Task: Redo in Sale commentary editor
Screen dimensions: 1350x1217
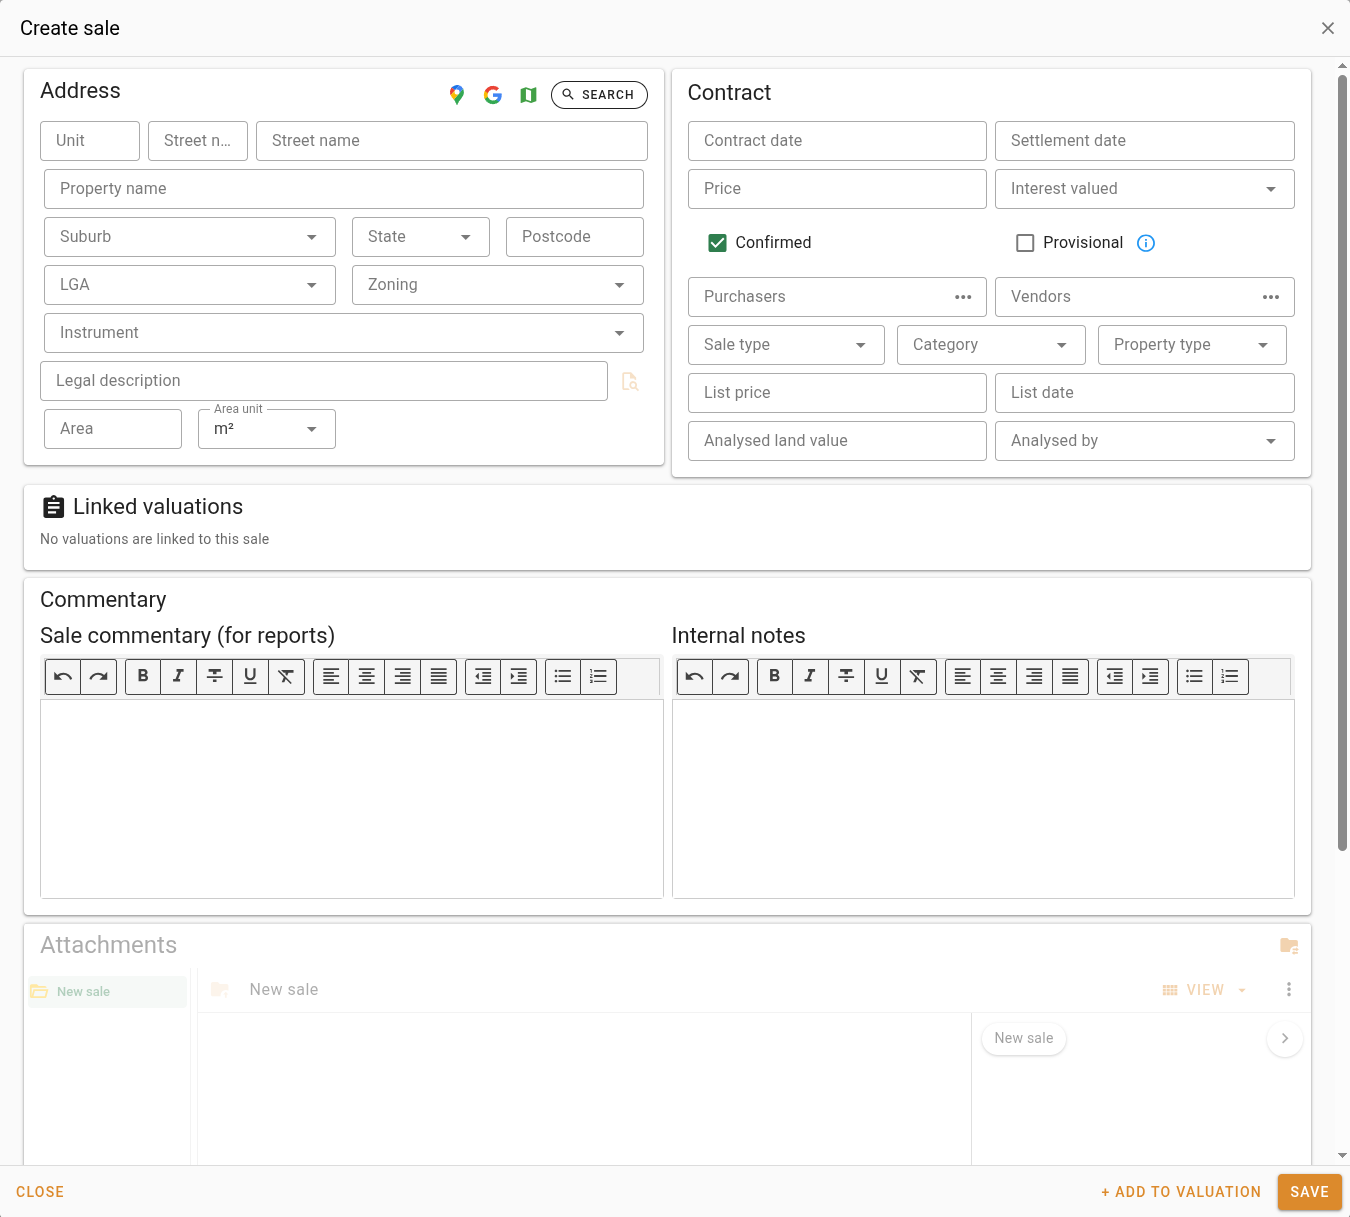Action: pos(99,677)
